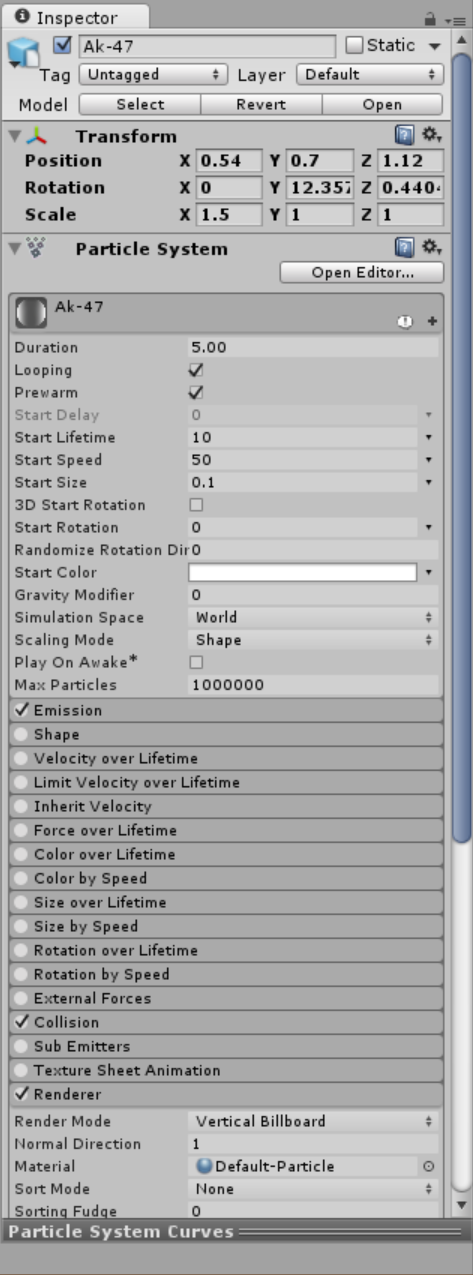Screen dimensions: 473x1275
Task: Open the External Forces module header
Action: coord(226,998)
